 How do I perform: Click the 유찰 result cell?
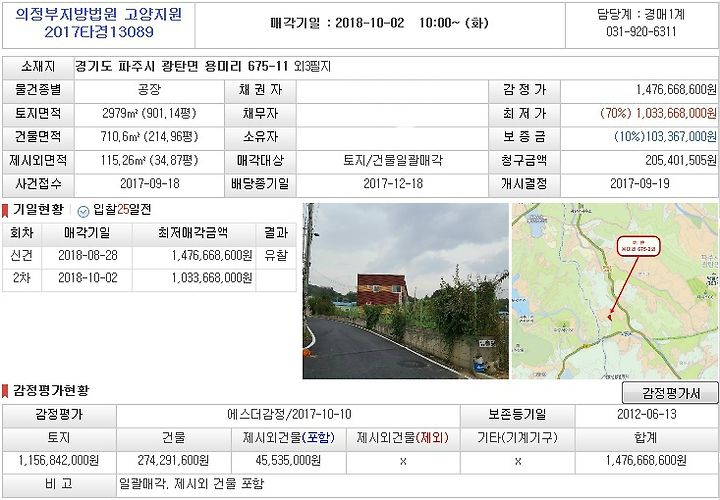276,256
